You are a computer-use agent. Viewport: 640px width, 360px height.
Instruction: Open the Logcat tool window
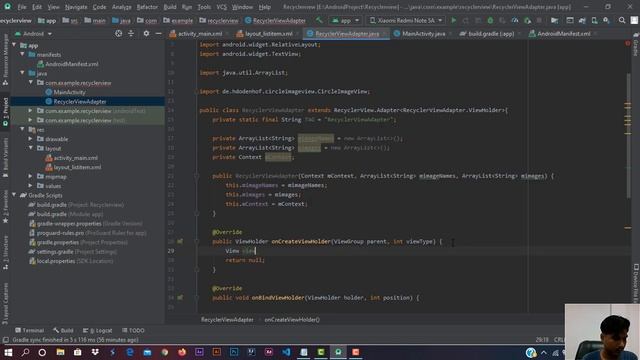click(x=98, y=331)
